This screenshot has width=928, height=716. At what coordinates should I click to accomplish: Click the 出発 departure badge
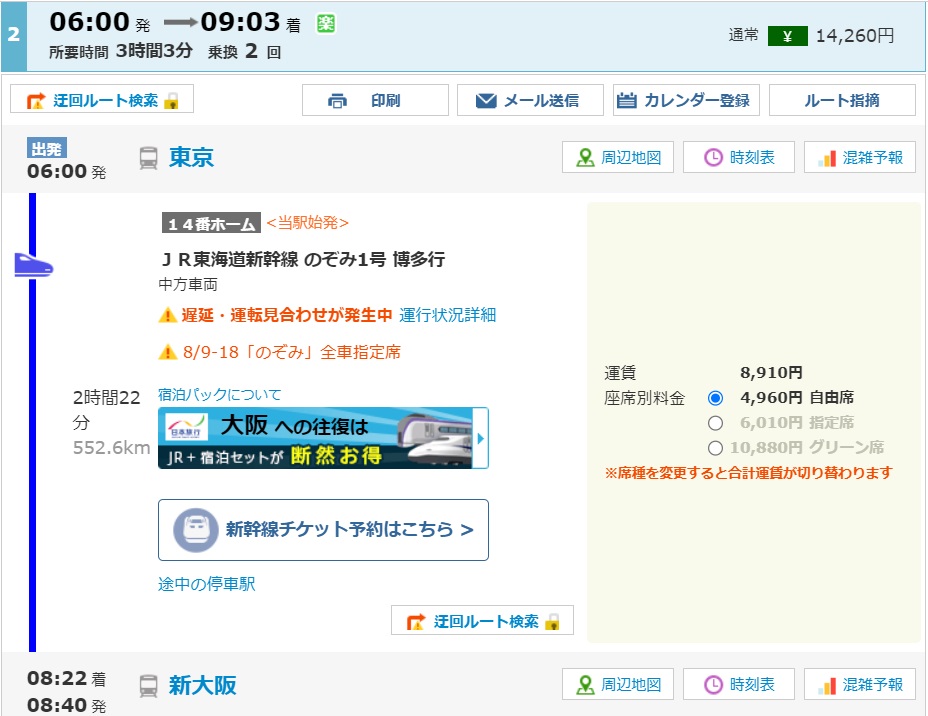47,148
